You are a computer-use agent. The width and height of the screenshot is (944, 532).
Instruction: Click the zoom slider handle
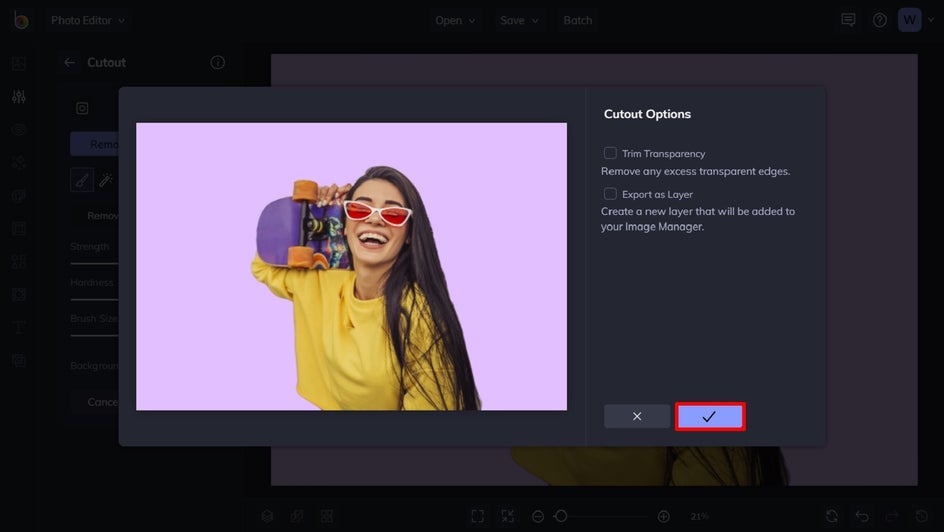[561, 516]
